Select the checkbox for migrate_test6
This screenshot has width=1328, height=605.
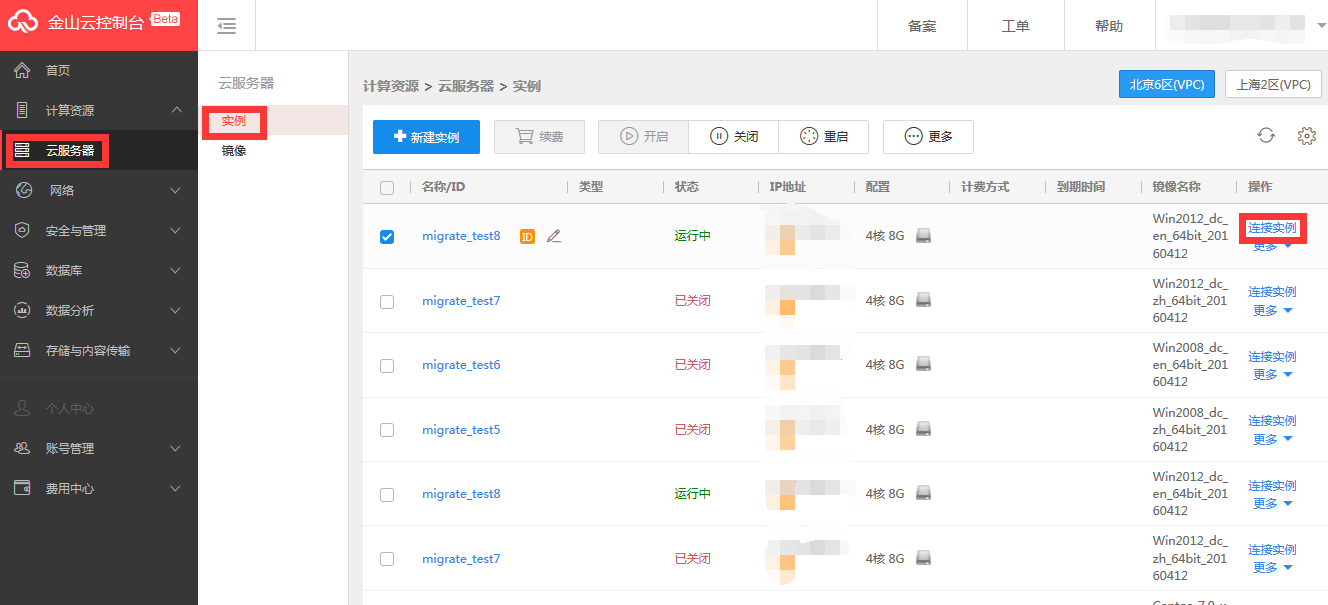point(387,364)
